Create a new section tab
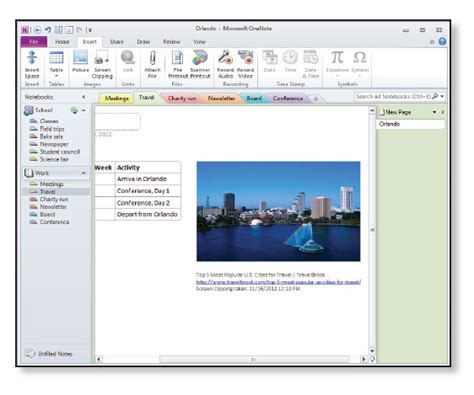 coord(315,98)
